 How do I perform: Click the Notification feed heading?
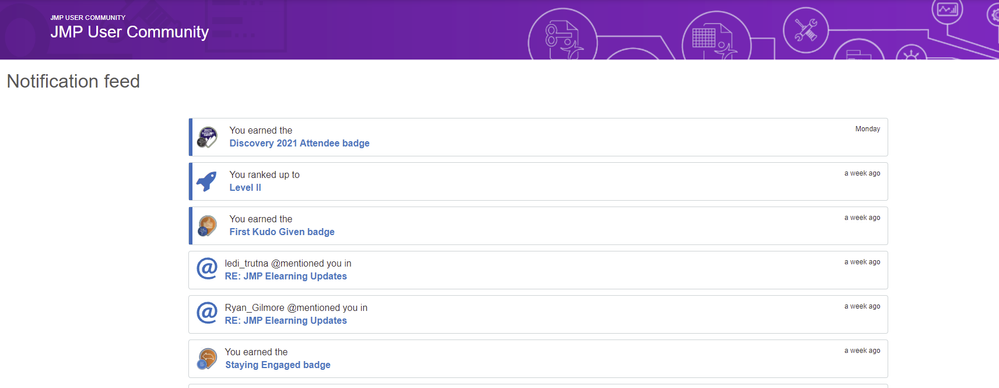click(73, 82)
